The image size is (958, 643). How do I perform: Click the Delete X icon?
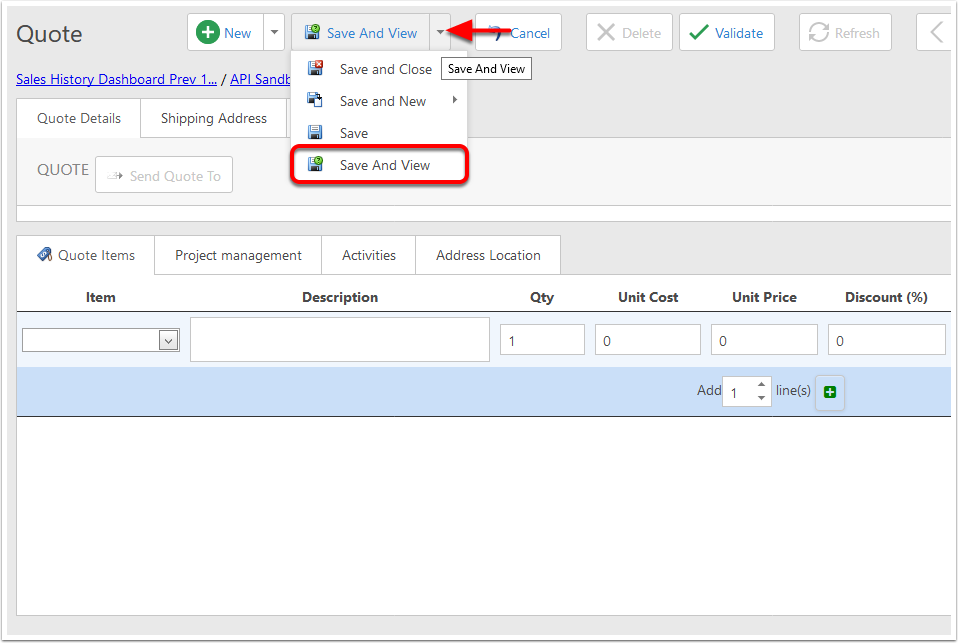click(x=605, y=32)
